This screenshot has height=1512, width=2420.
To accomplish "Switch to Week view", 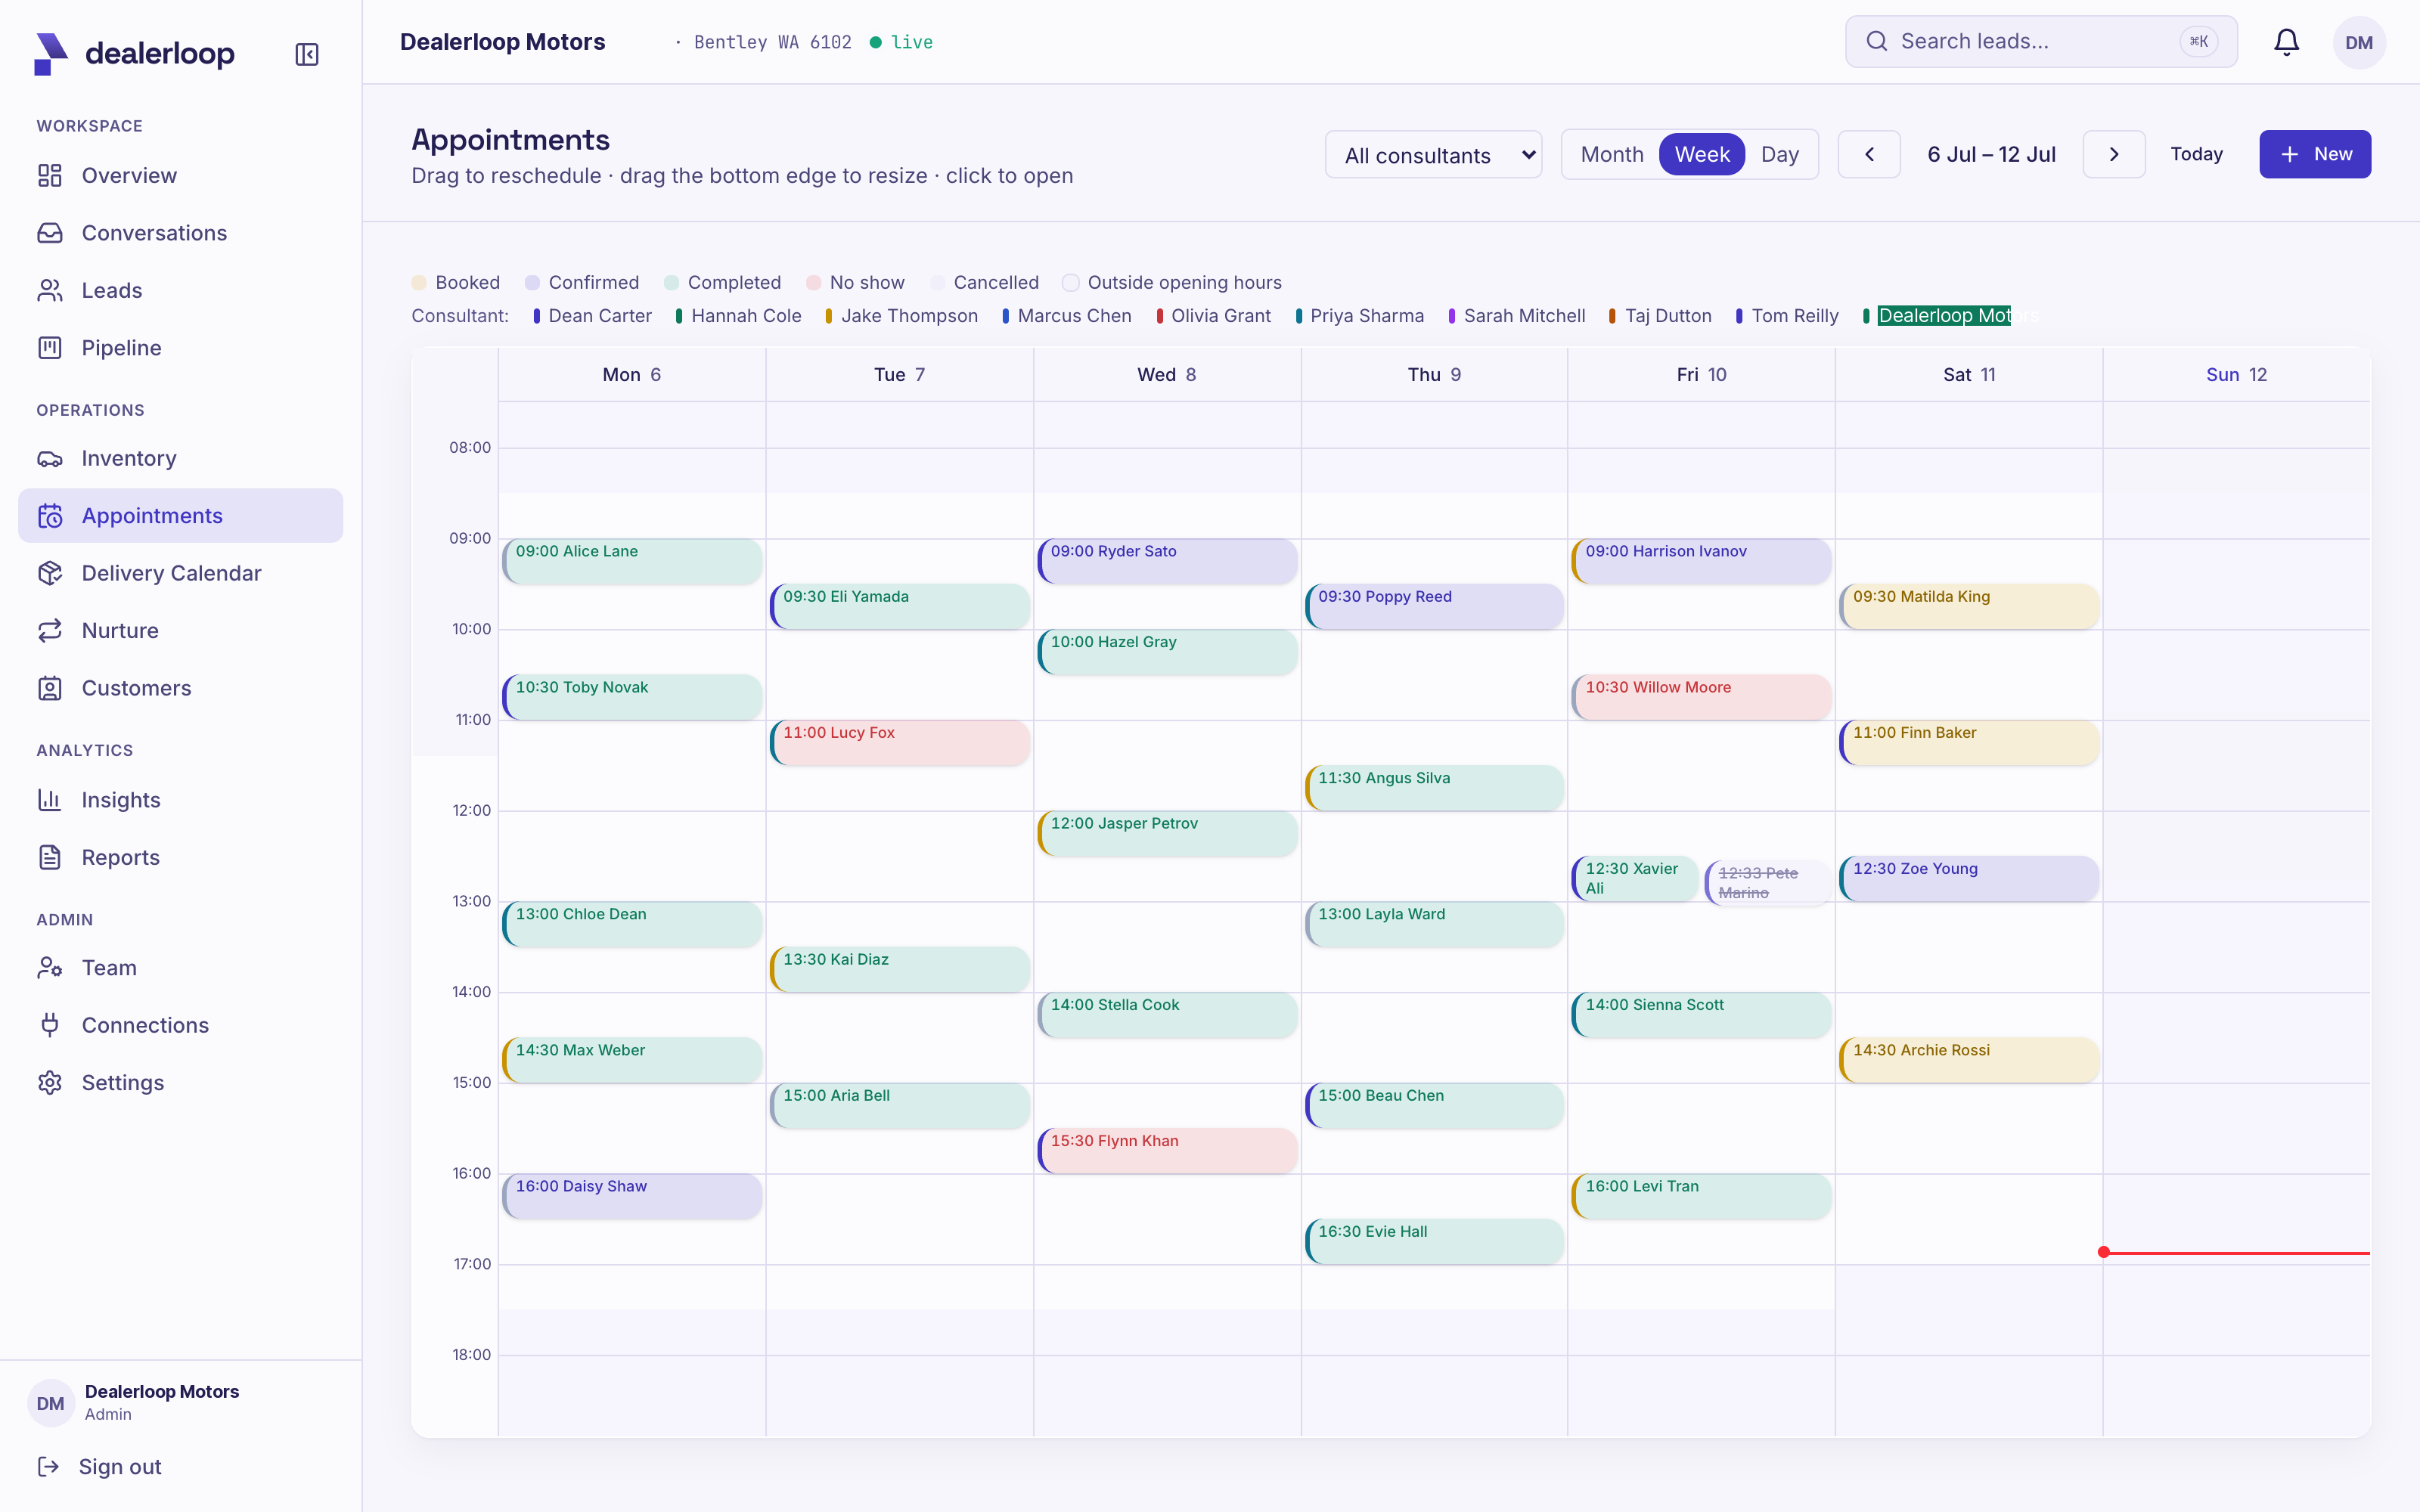I will [x=1702, y=154].
